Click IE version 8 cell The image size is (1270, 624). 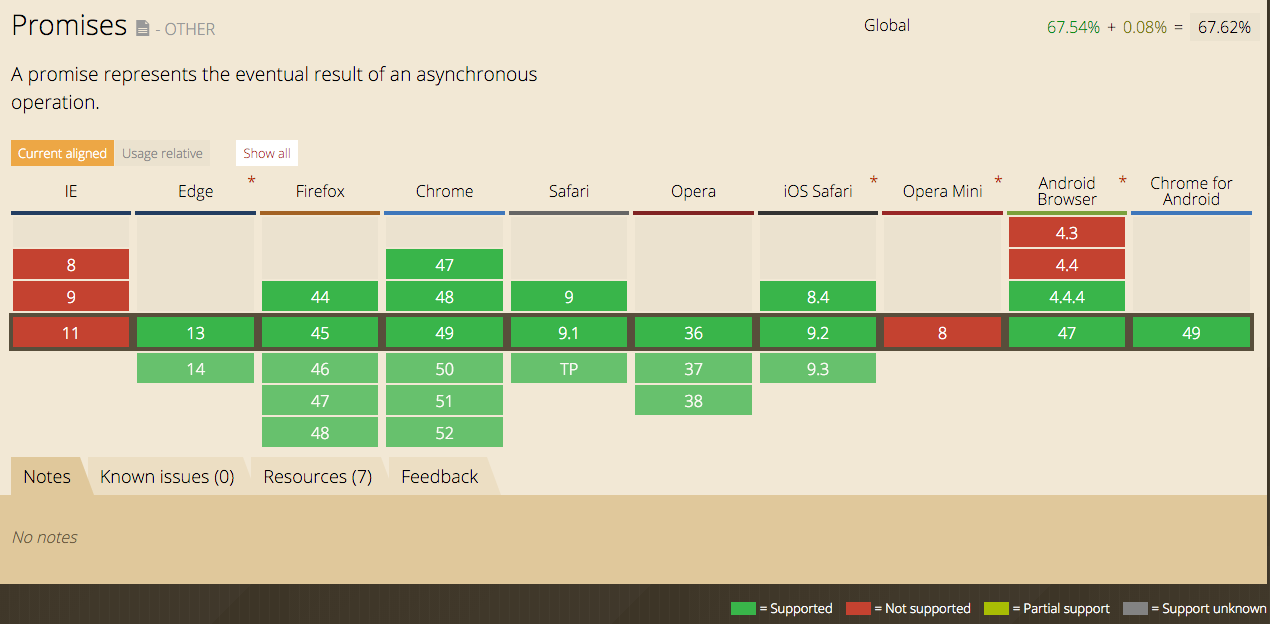[71, 265]
